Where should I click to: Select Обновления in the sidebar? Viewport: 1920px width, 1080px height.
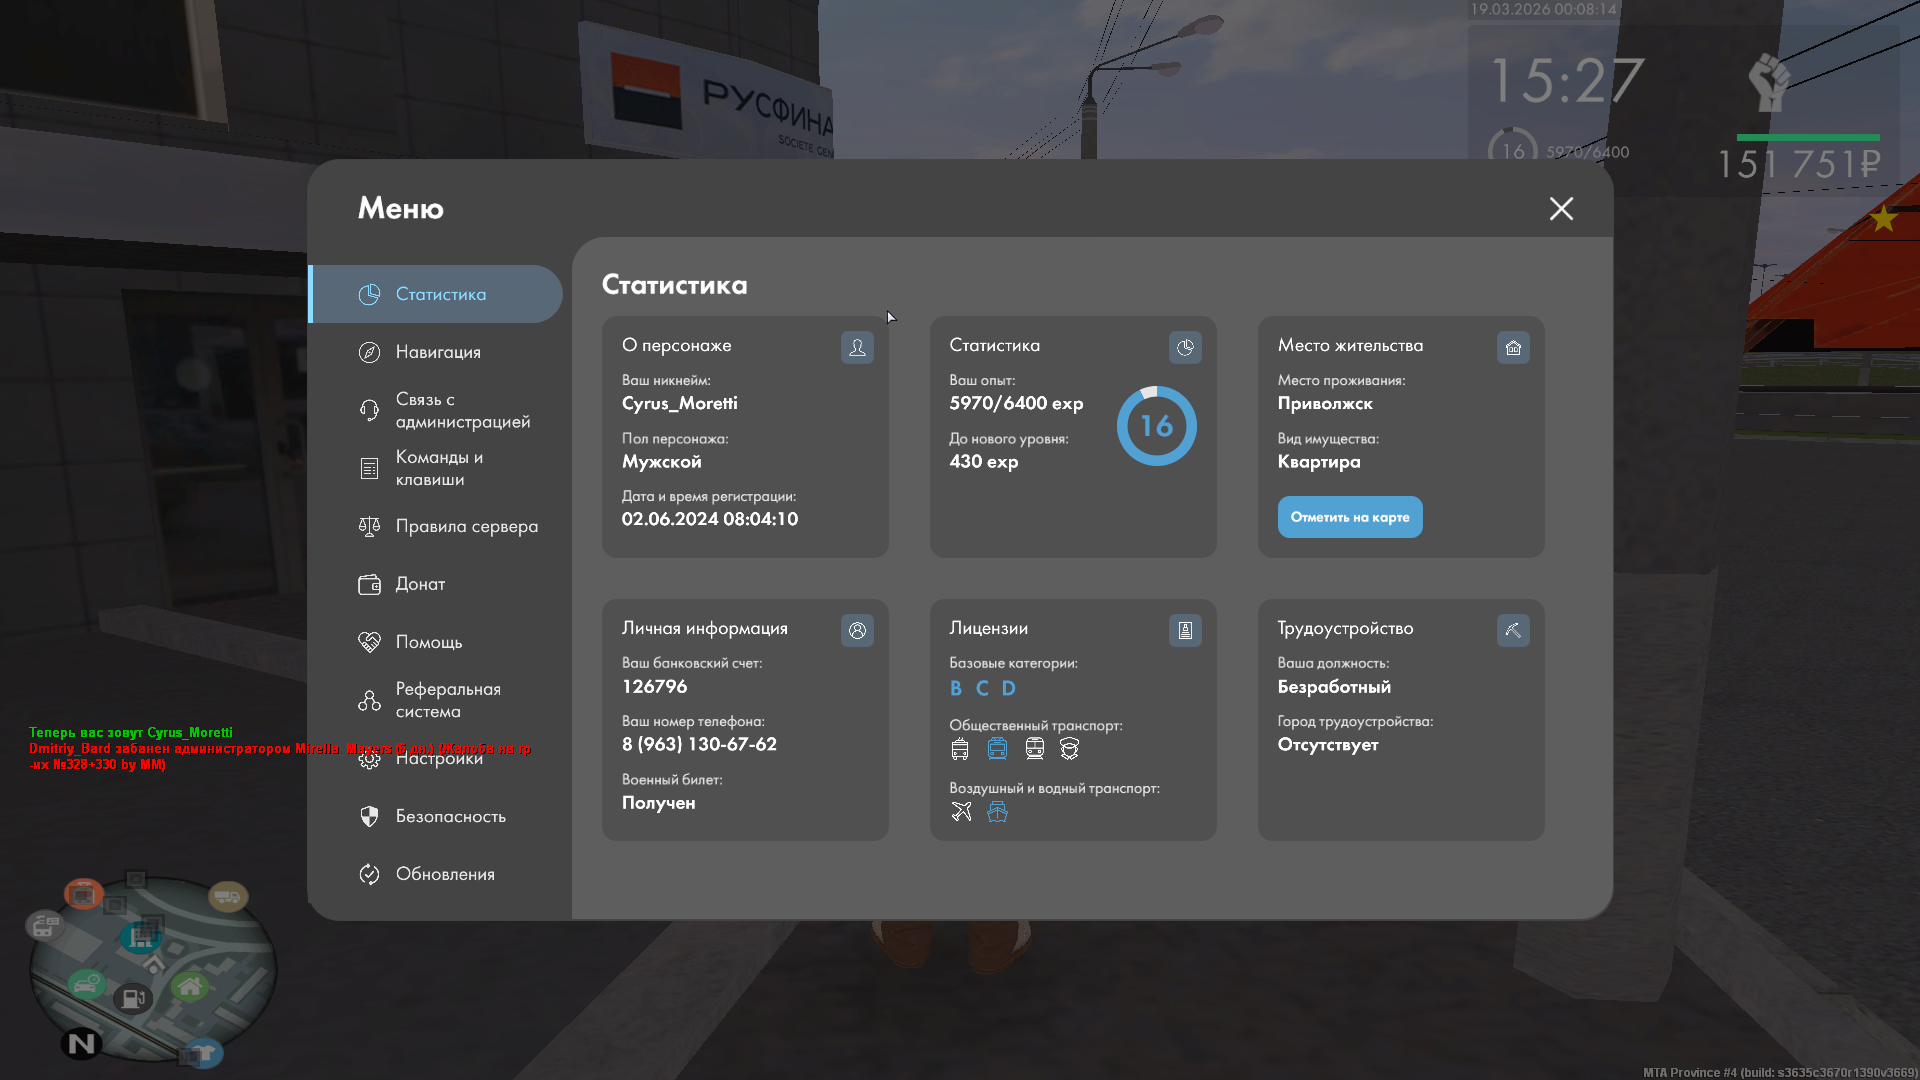(445, 874)
